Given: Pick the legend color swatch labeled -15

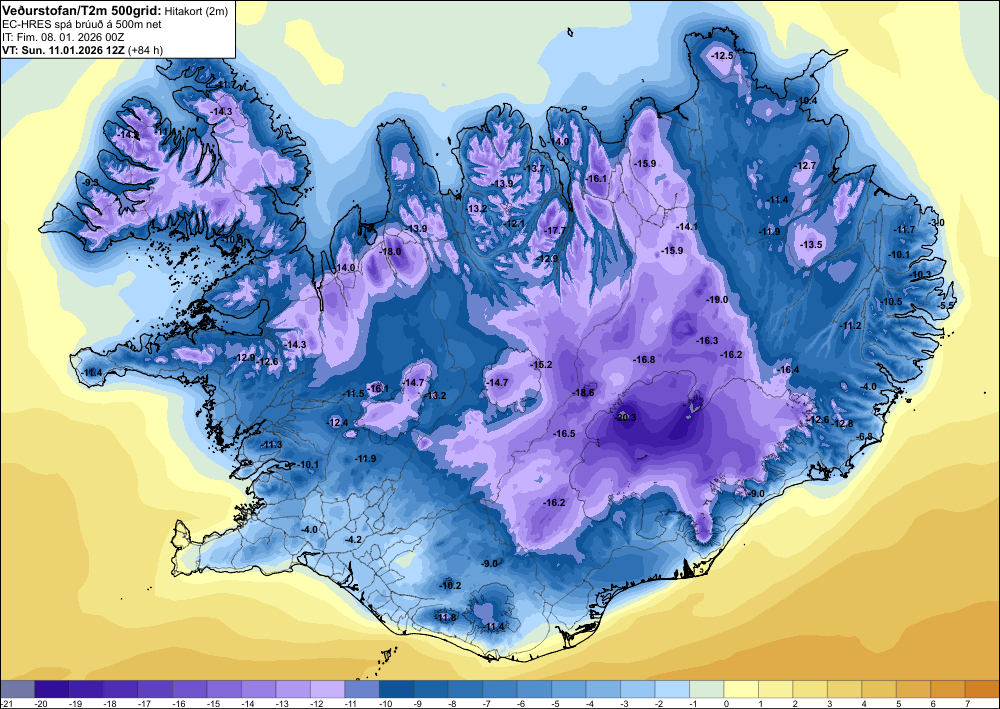Looking at the screenshot, I should point(224,689).
